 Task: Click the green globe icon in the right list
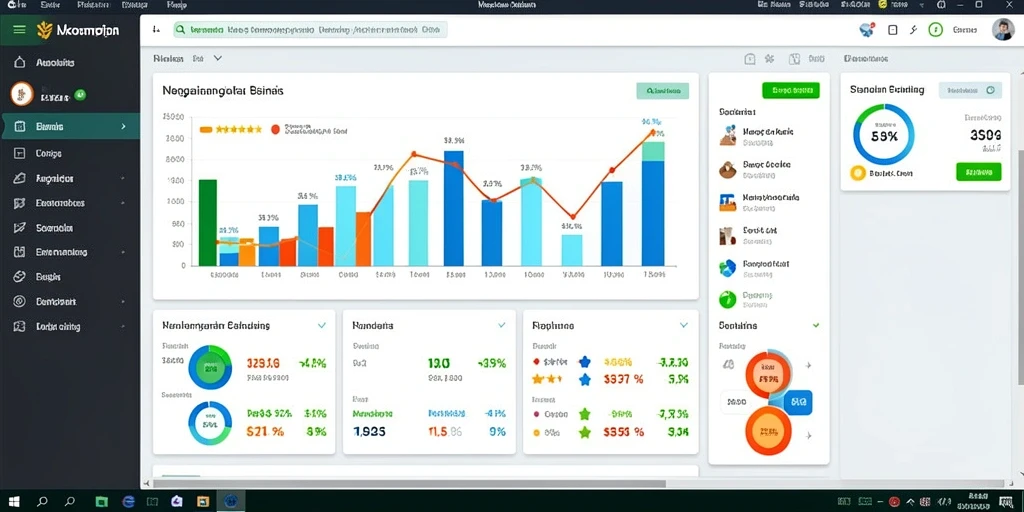[727, 300]
